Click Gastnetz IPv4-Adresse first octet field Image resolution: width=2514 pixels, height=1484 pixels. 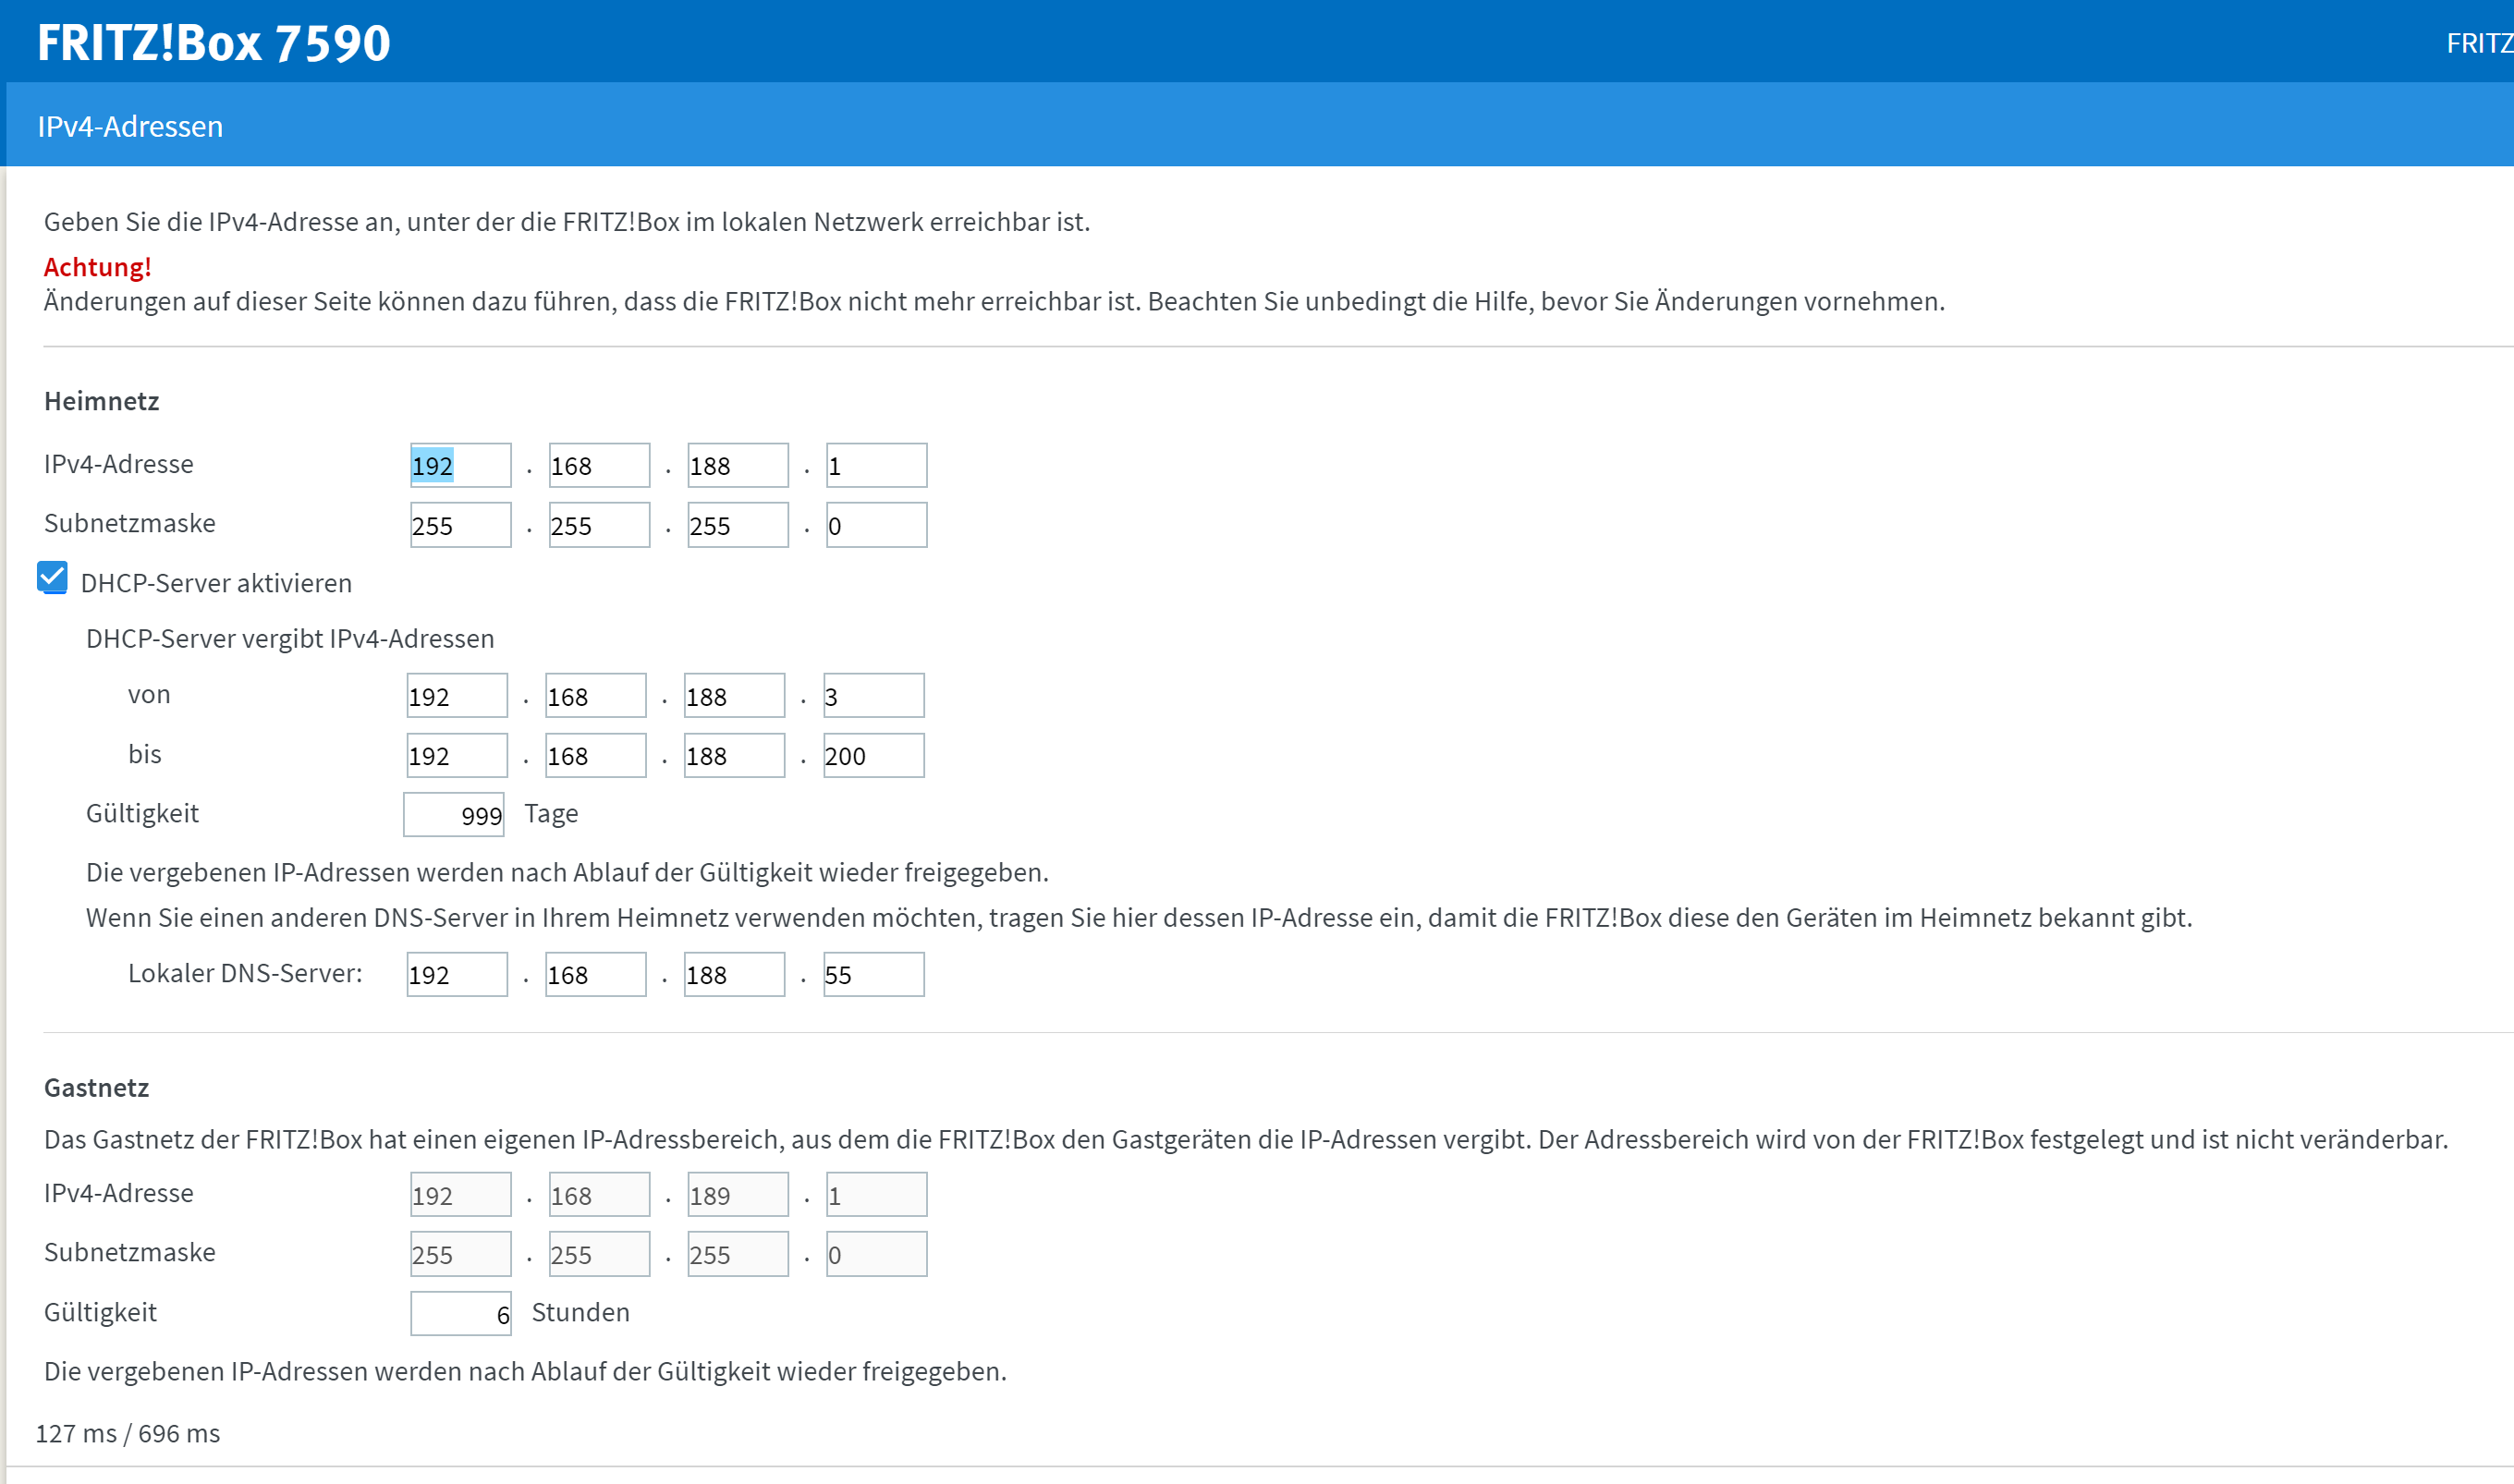click(x=460, y=1195)
